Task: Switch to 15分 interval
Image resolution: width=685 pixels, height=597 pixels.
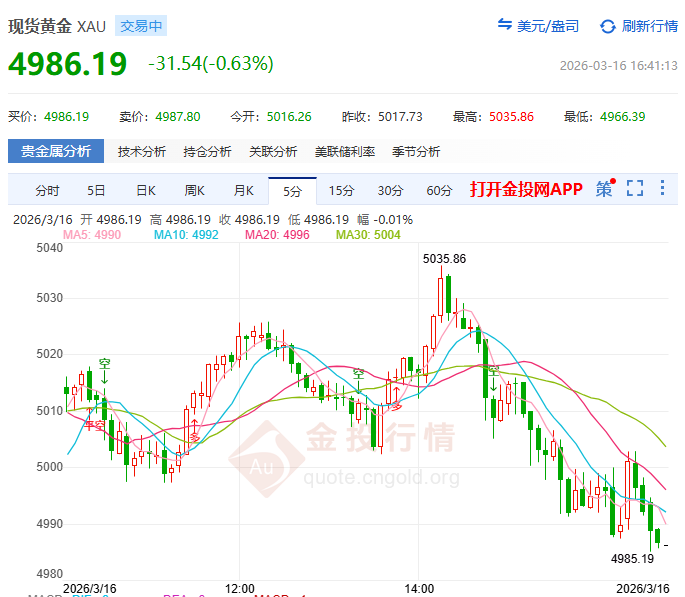Action: 341,191
